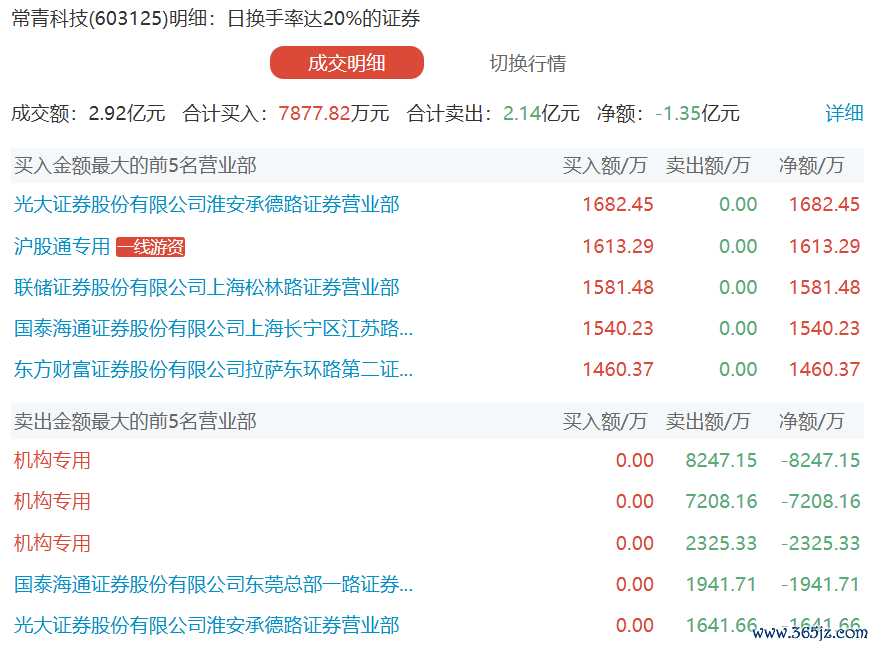Click net amount -1941.71 cell
Viewport: 875px width, 648px height.
tap(820, 584)
